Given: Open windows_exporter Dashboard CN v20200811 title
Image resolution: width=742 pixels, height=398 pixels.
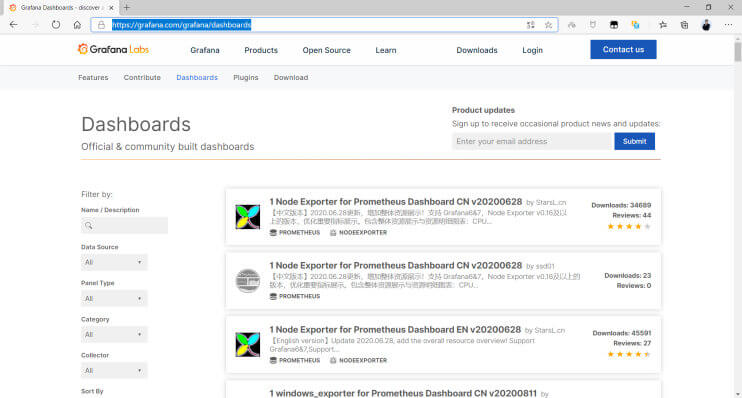Looking at the screenshot, I should [x=403, y=393].
